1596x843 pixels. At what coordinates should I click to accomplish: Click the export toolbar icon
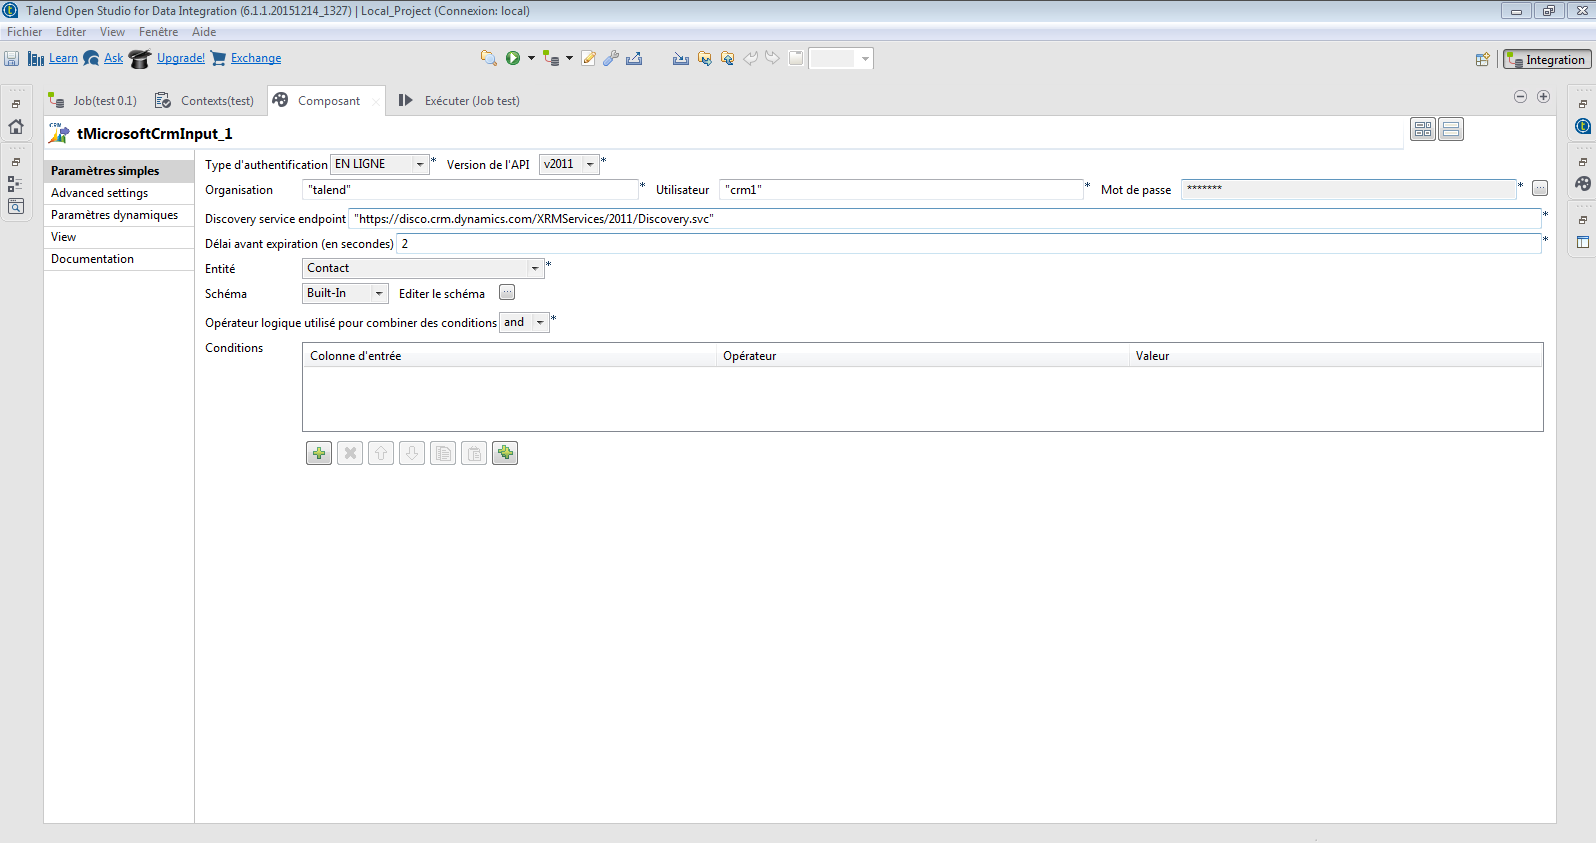(634, 58)
